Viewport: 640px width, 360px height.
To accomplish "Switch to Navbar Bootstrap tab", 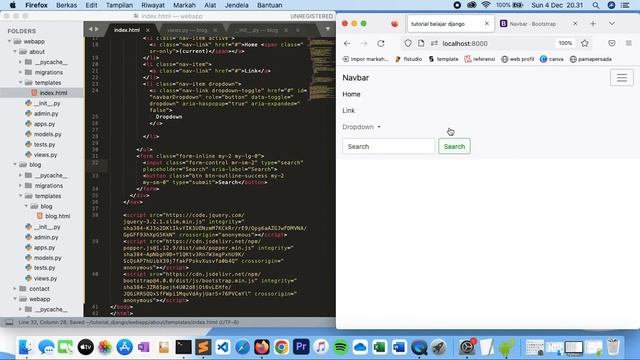I will point(533,24).
